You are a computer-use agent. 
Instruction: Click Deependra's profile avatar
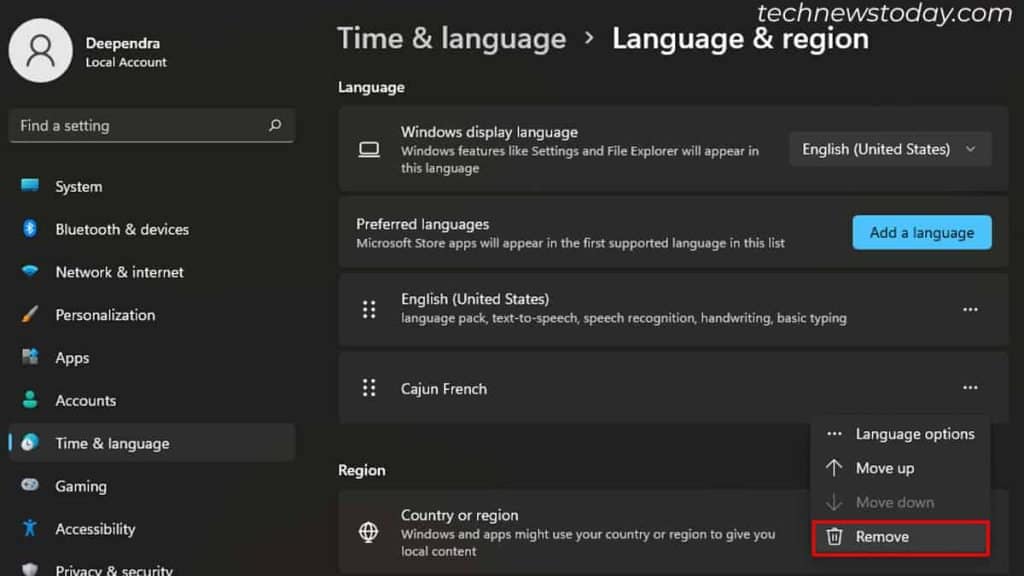tap(40, 48)
